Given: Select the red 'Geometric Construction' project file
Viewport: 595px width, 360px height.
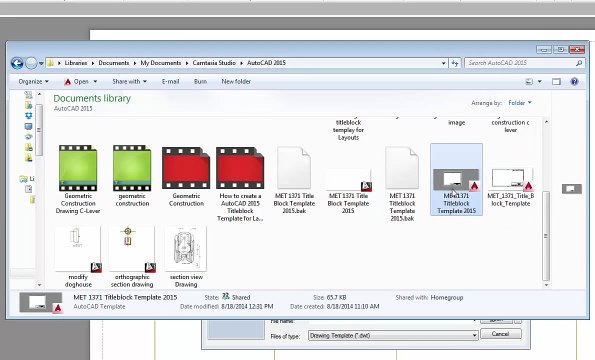Looking at the screenshot, I should 186,176.
